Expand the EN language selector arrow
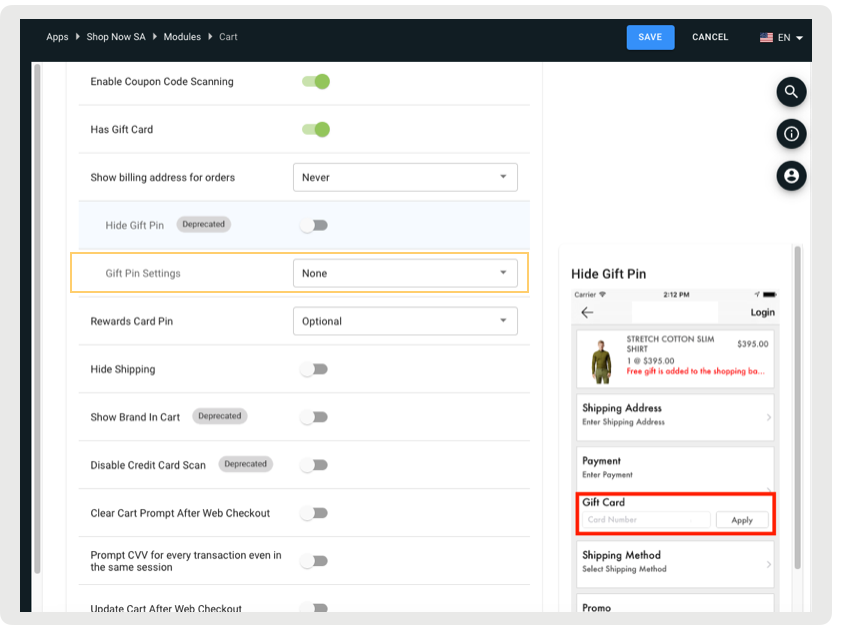 click(799, 38)
